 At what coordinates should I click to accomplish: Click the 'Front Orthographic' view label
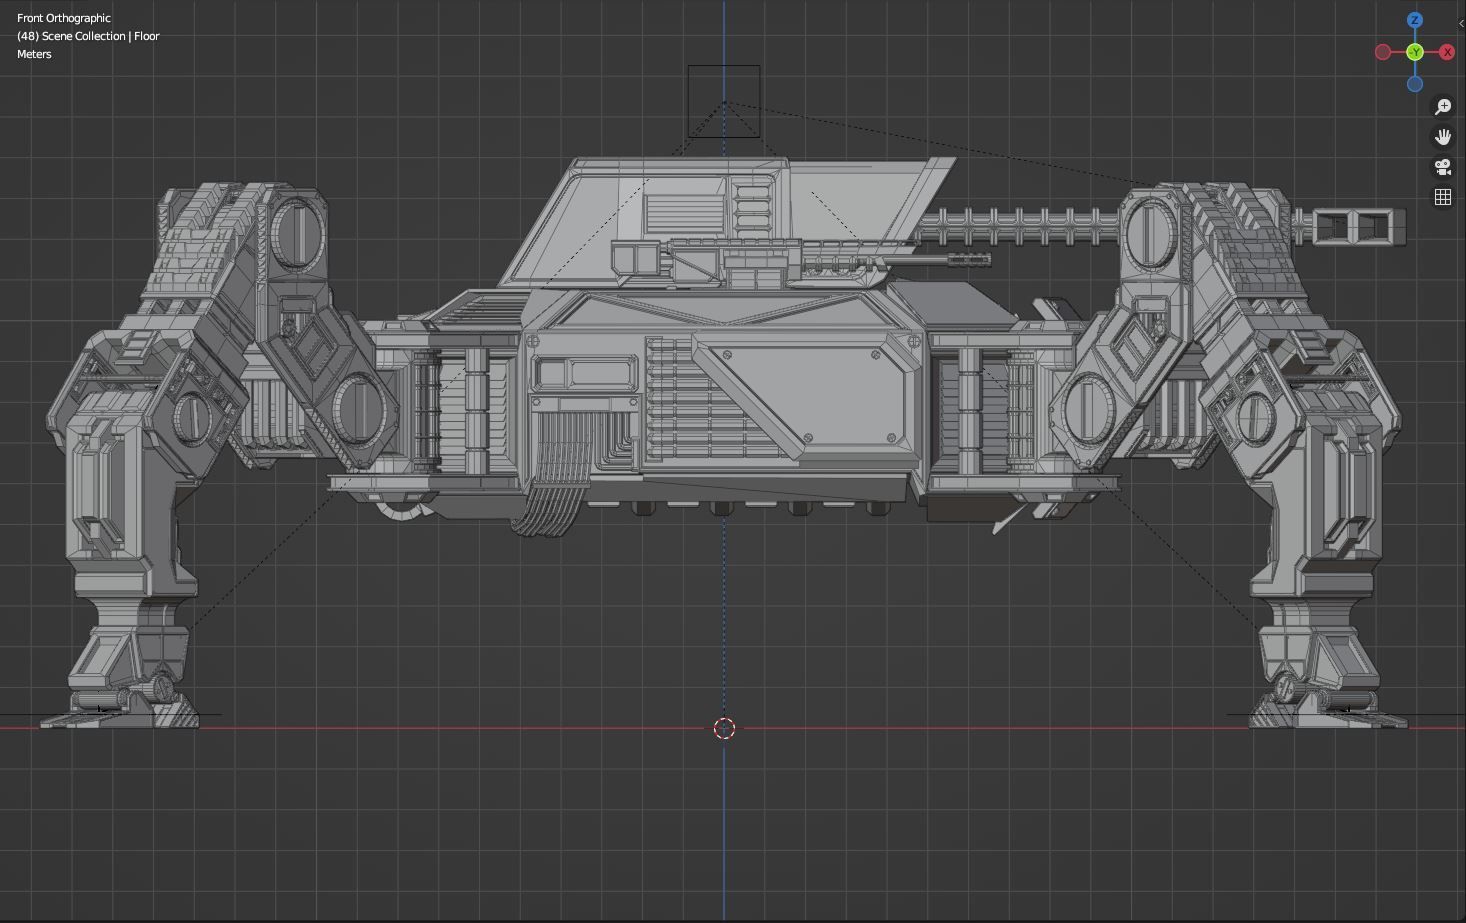64,18
